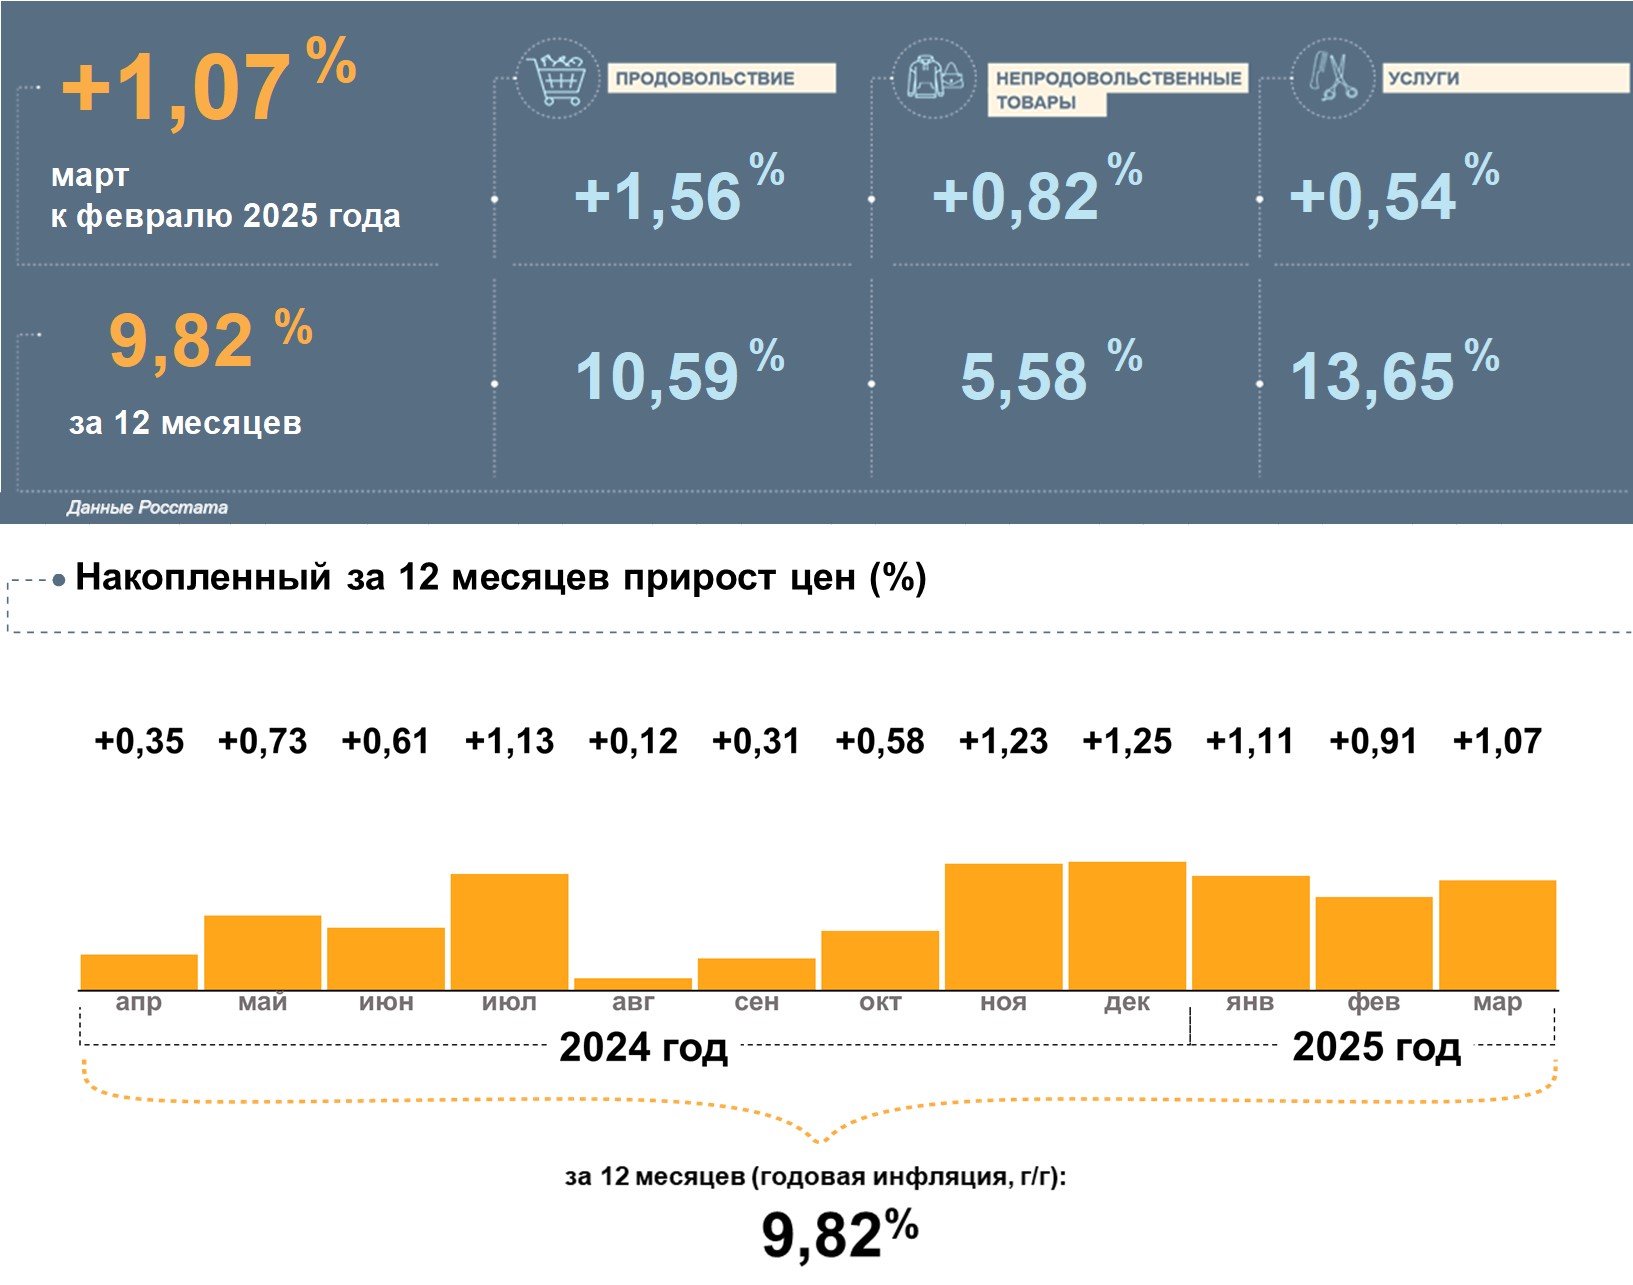Click the shopping cart food icon

(557, 78)
